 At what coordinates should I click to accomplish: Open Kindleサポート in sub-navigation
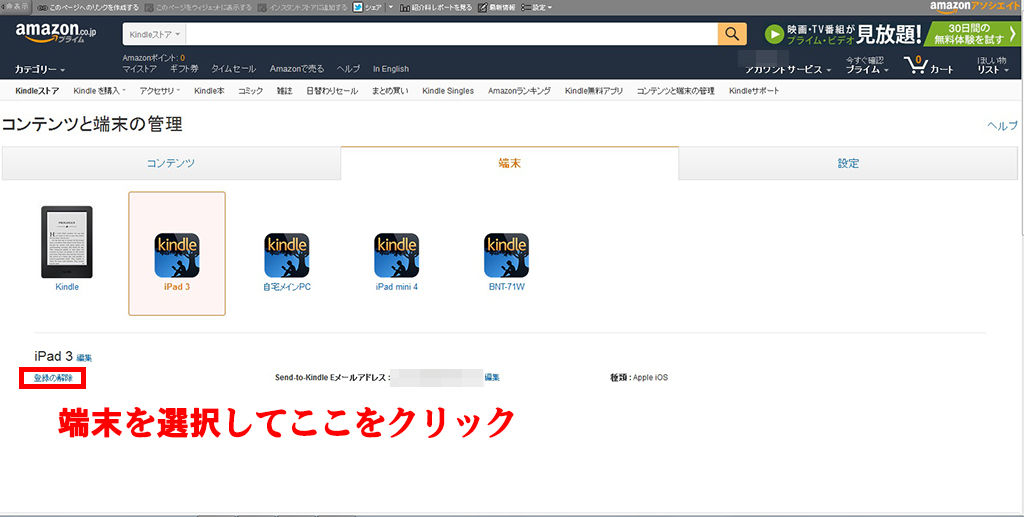[754, 91]
